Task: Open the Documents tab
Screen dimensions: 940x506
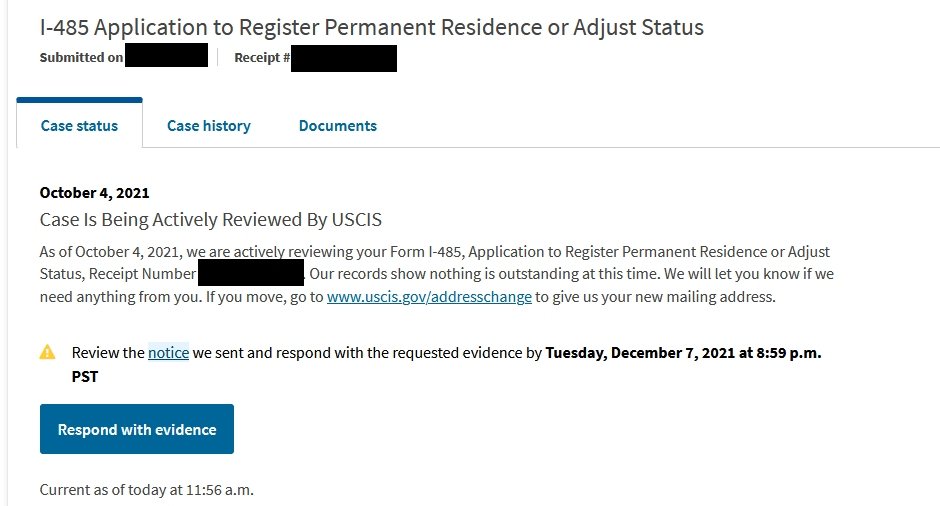Action: 338,126
